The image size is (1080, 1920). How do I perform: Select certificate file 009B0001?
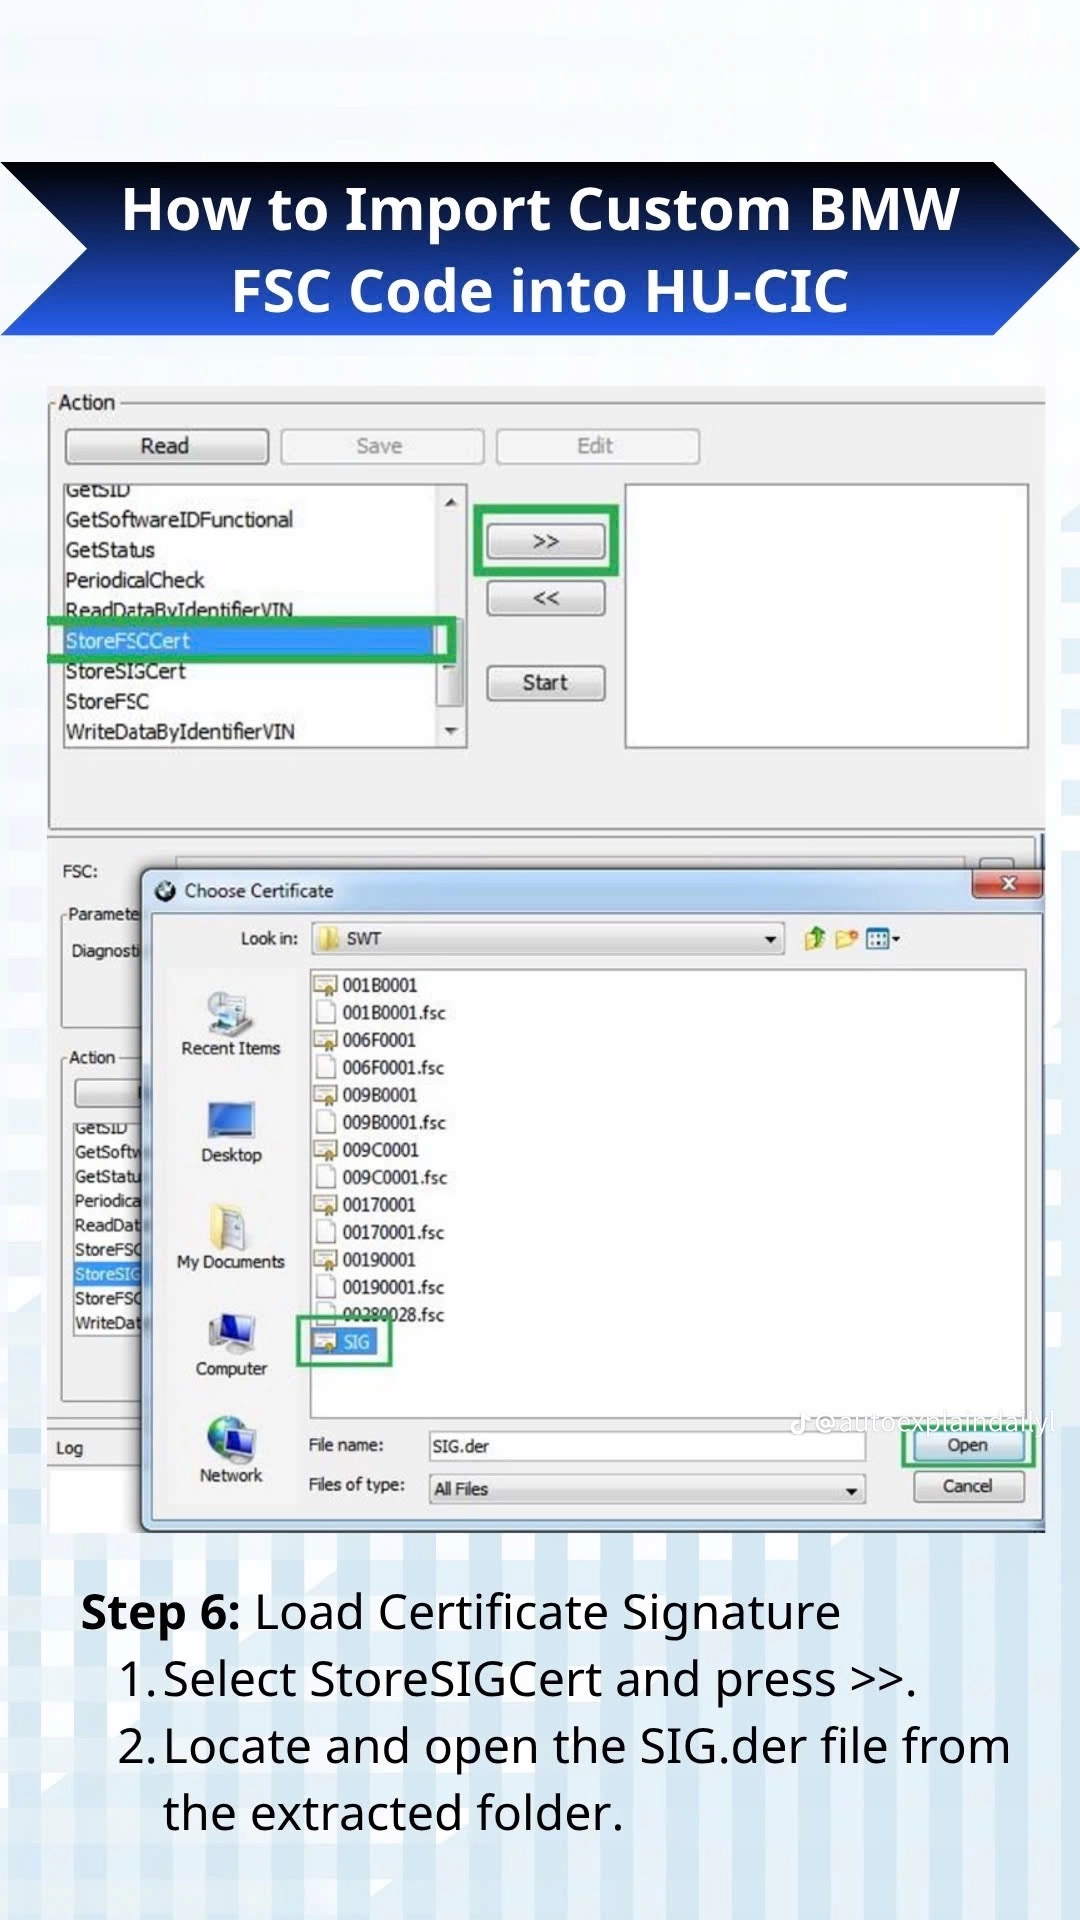point(366,1095)
